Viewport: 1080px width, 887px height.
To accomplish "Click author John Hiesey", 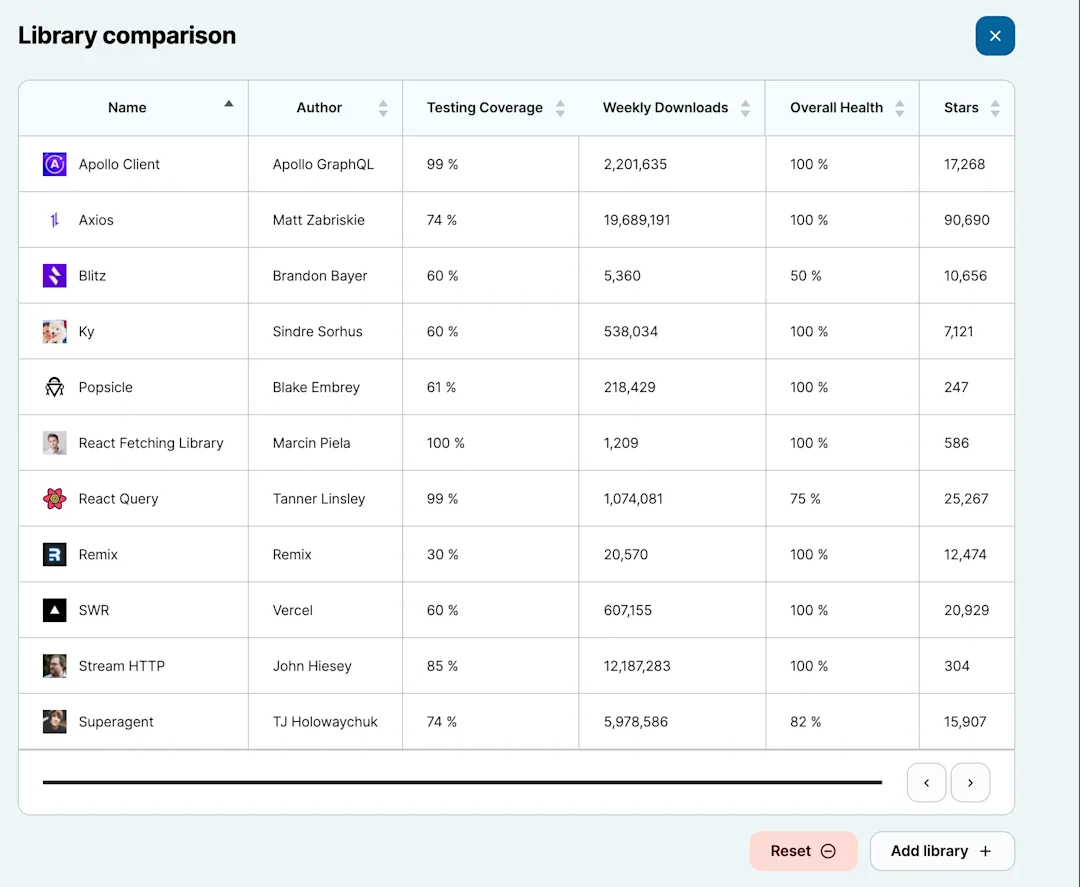I will pos(312,666).
